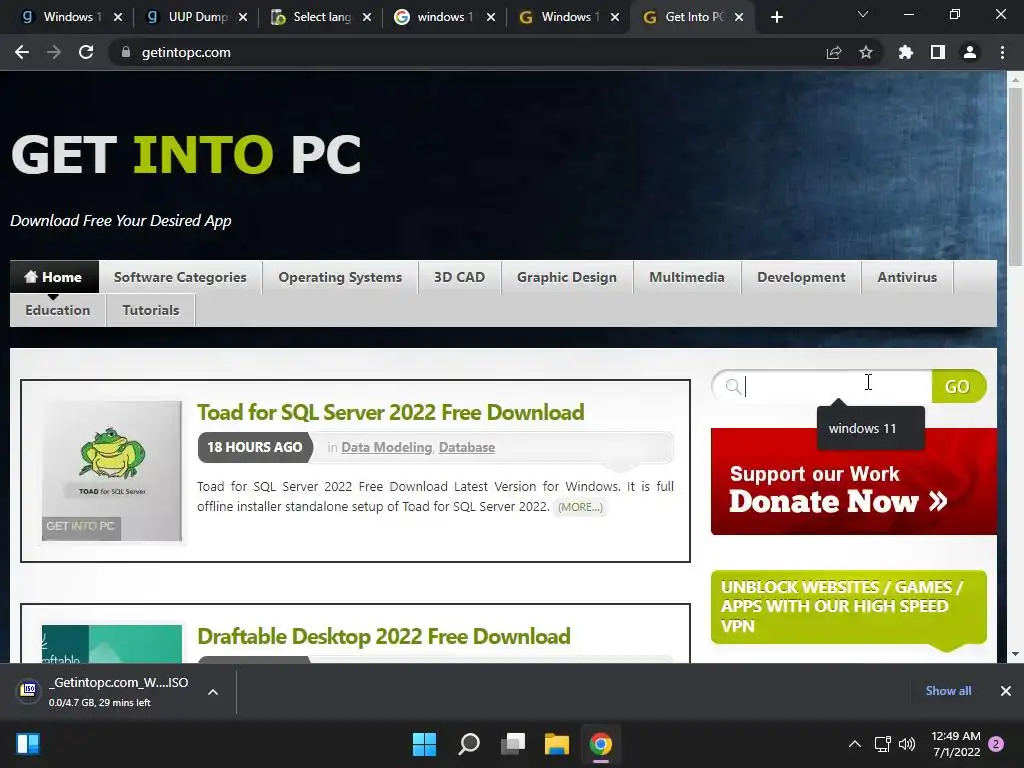The image size is (1024, 768).
Task: Click the magnifier icon in search box
Action: click(733, 387)
